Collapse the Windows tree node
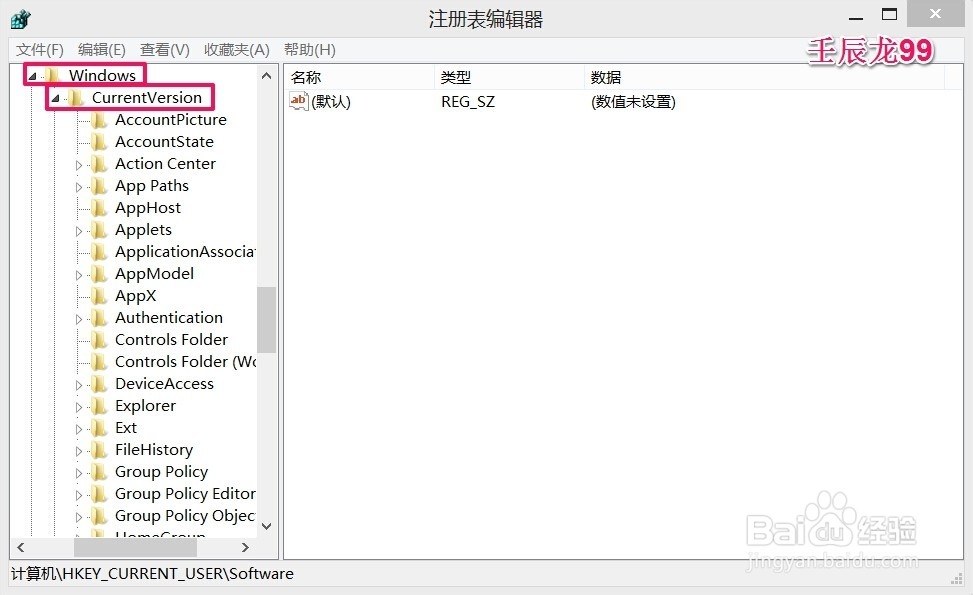The width and height of the screenshot is (973, 595). [x=31, y=74]
